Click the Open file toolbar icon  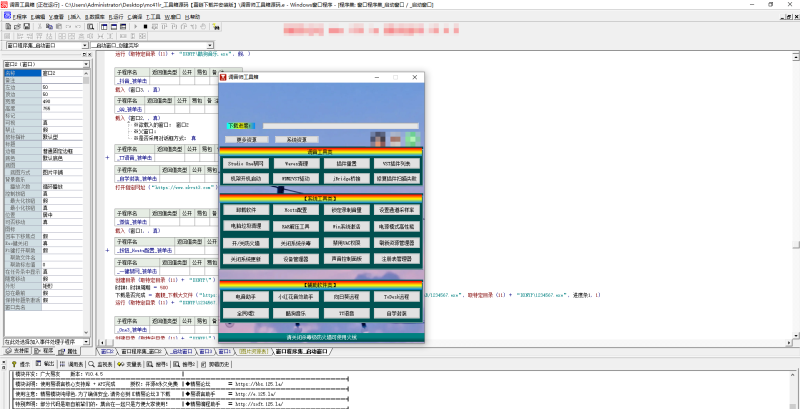pyautogui.click(x=16, y=26)
